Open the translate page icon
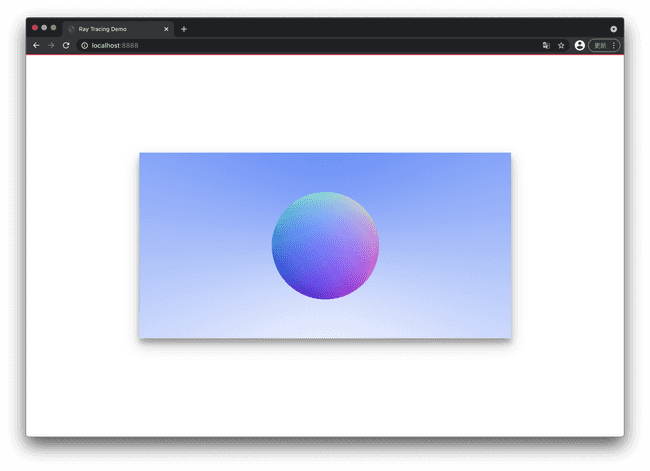 (546, 45)
